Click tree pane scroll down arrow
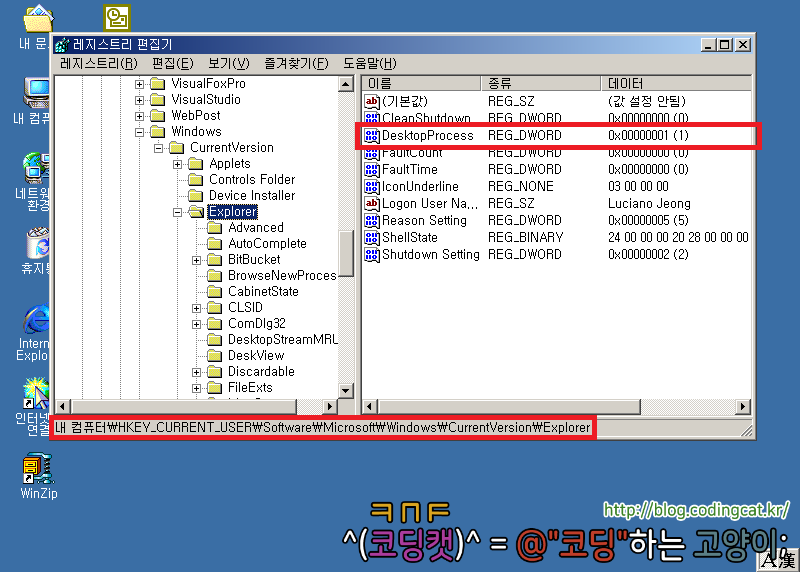Screen dimensions: 800x572 tap(346, 391)
